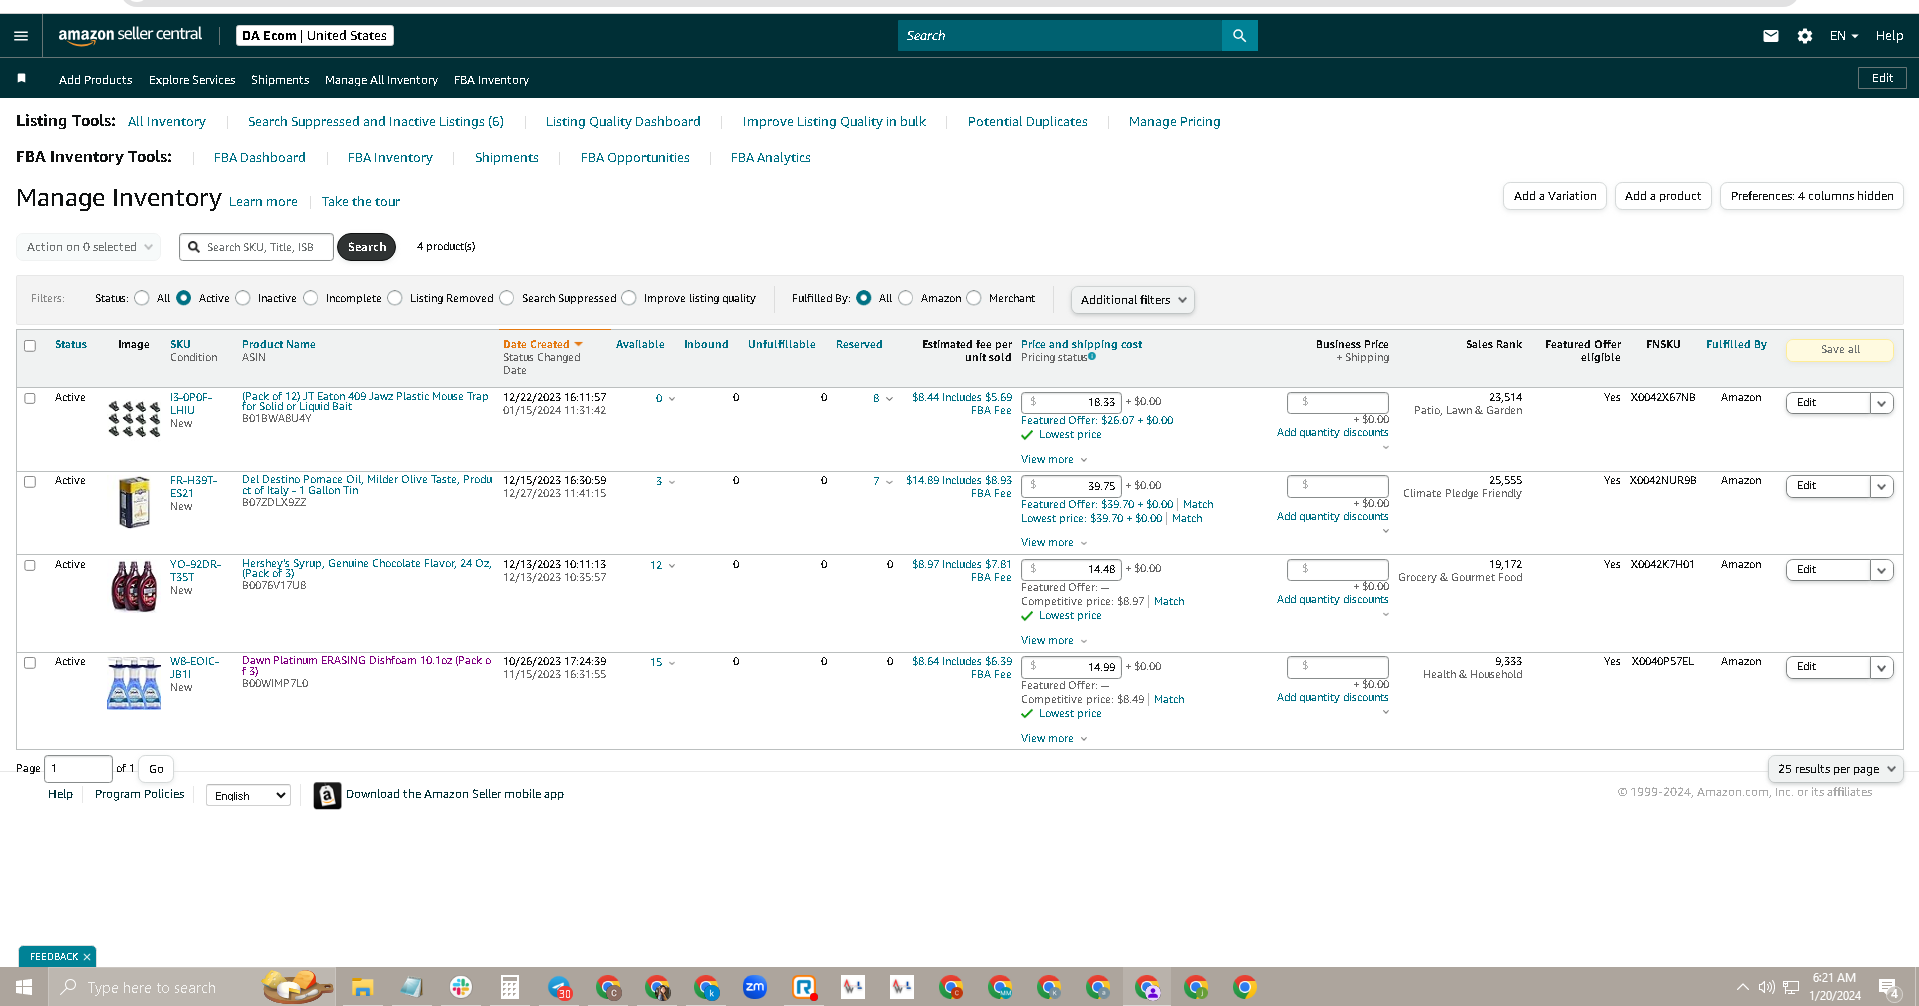The image size is (1919, 1006).
Task: Open the Shipments top menu item
Action: pyautogui.click(x=280, y=80)
